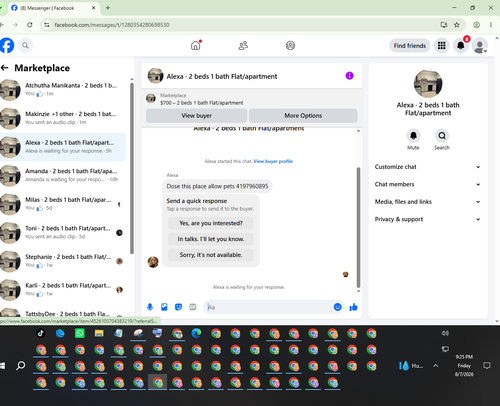Open the Windows notification center icon
500x406 pixels.
(x=487, y=366)
